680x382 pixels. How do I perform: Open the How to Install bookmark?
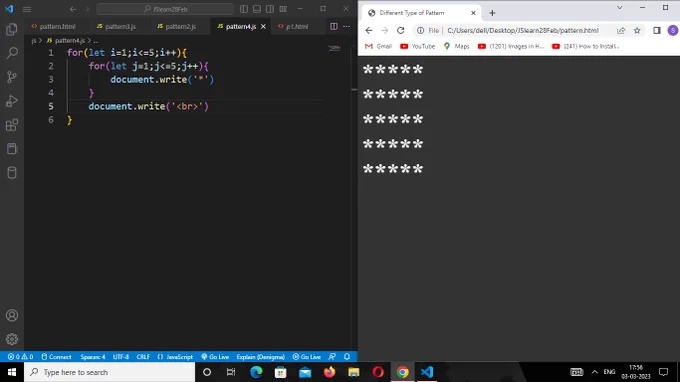[585, 46]
